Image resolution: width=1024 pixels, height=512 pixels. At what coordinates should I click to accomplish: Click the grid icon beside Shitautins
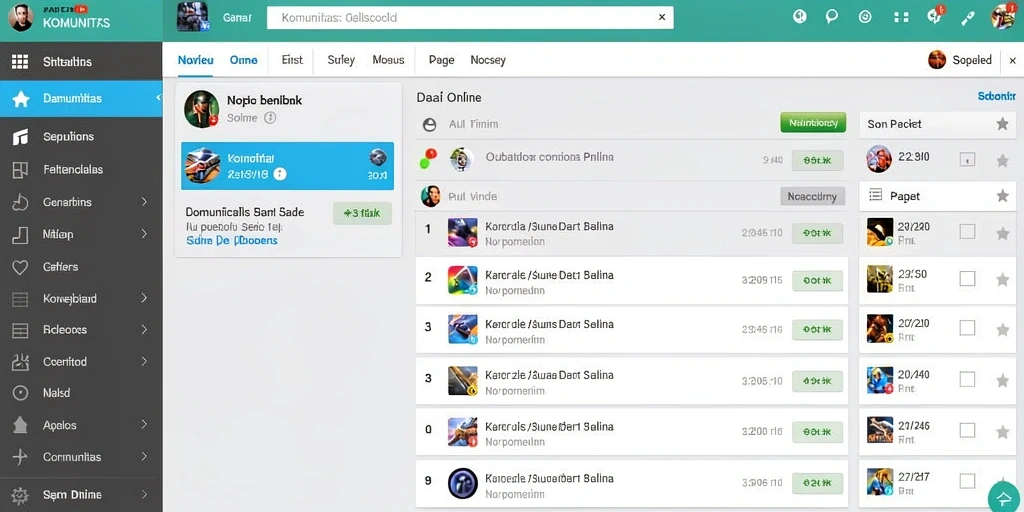click(x=20, y=62)
